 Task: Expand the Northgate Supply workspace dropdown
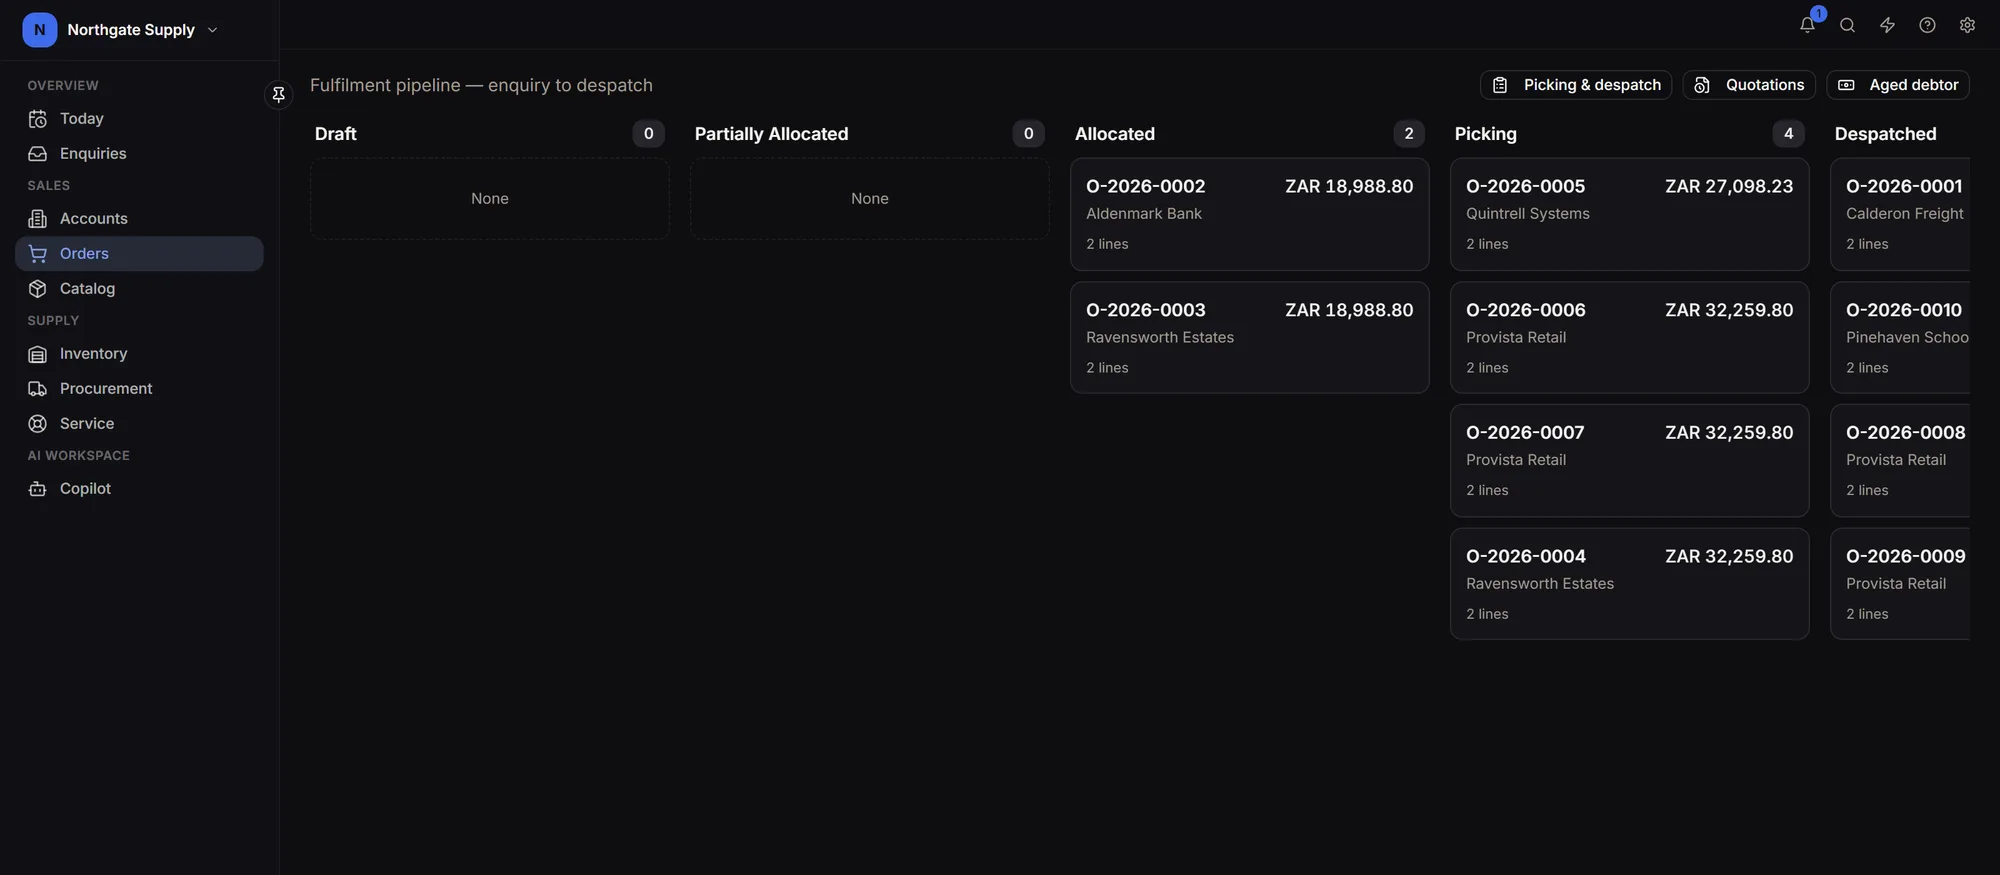coord(212,30)
